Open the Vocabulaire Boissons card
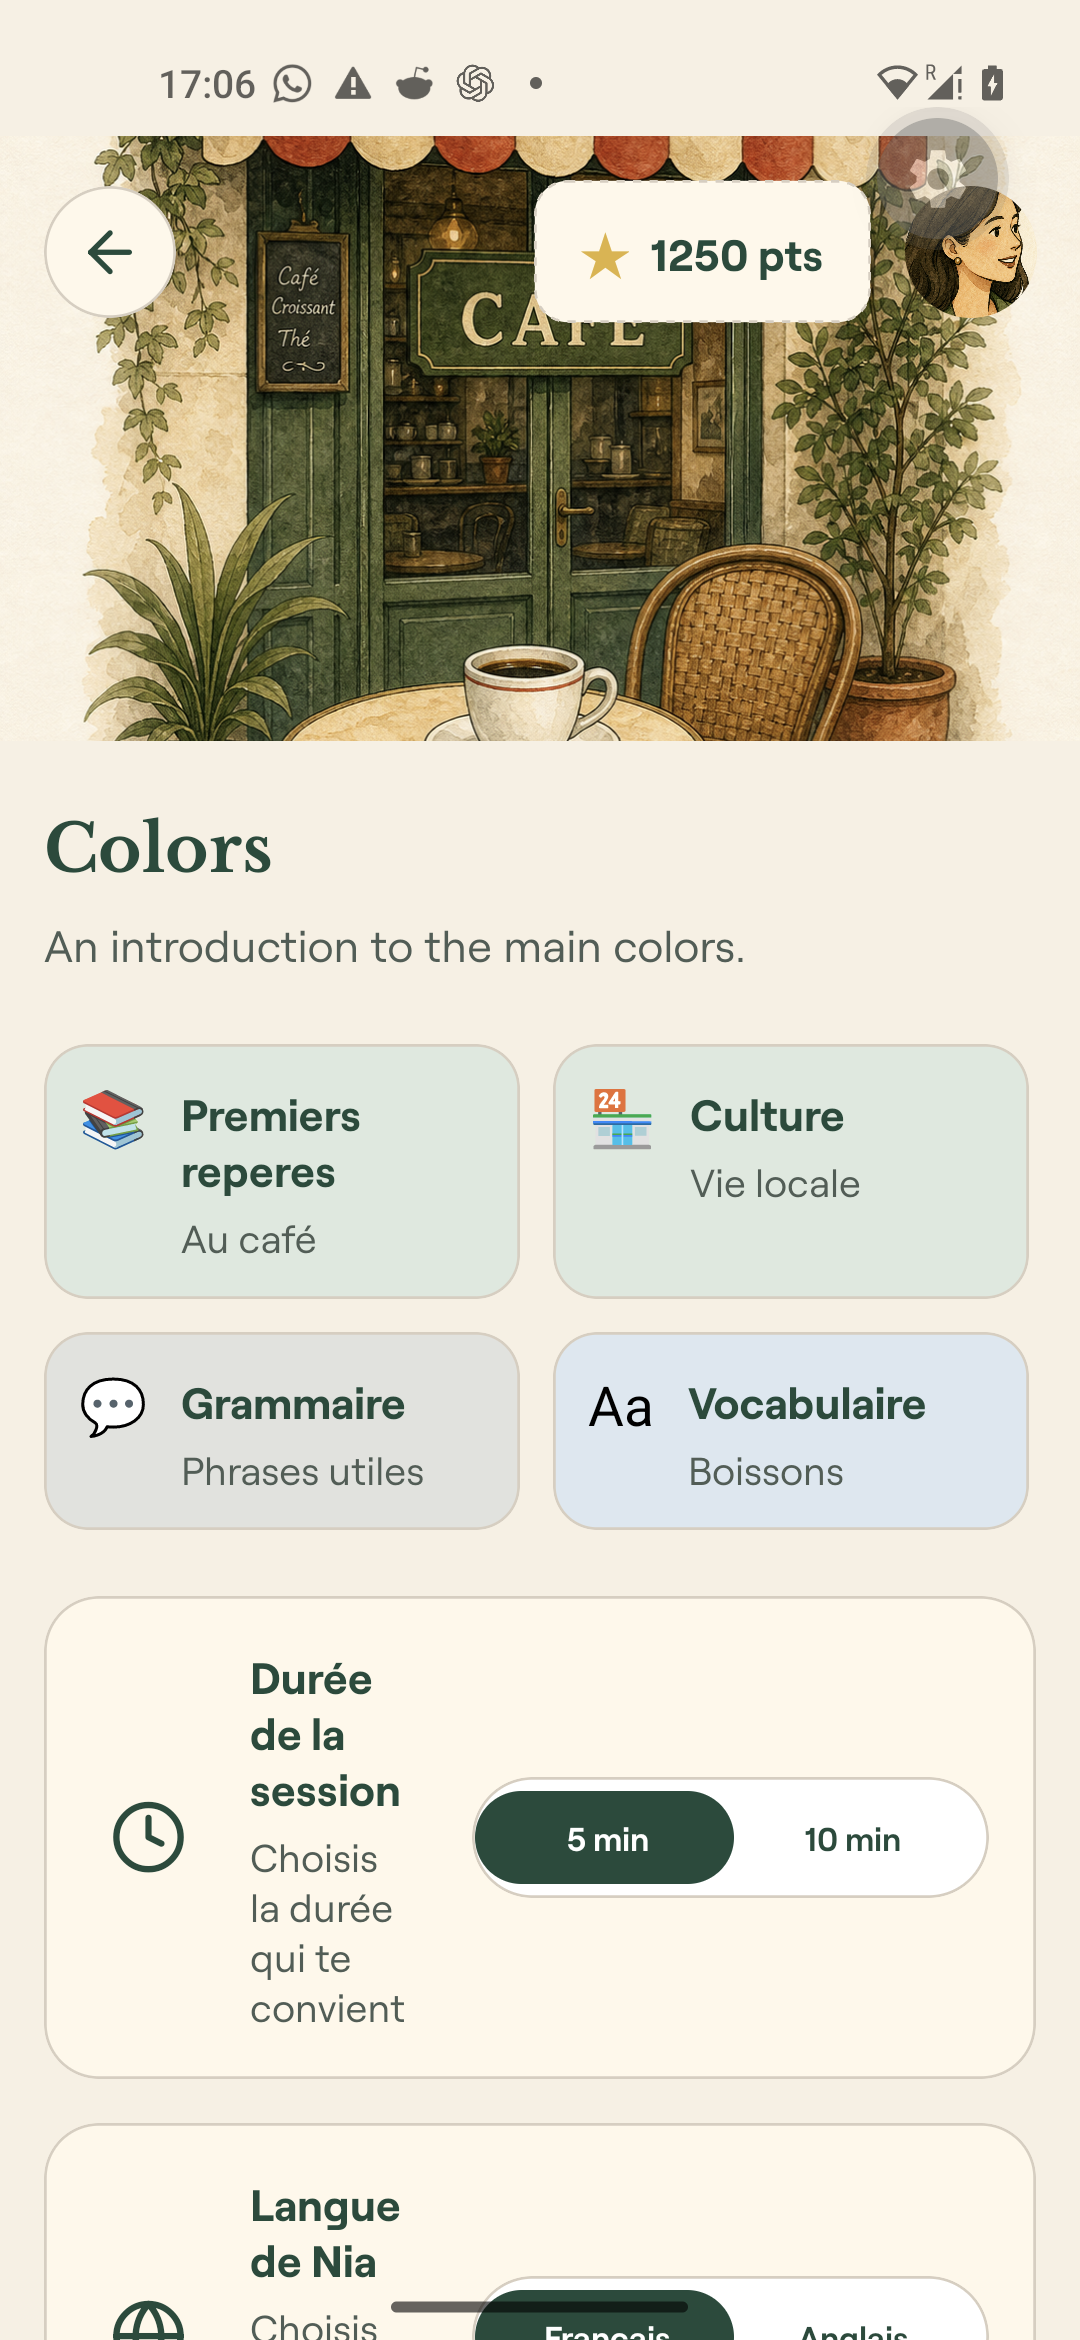Image resolution: width=1080 pixels, height=2340 pixels. click(791, 1431)
